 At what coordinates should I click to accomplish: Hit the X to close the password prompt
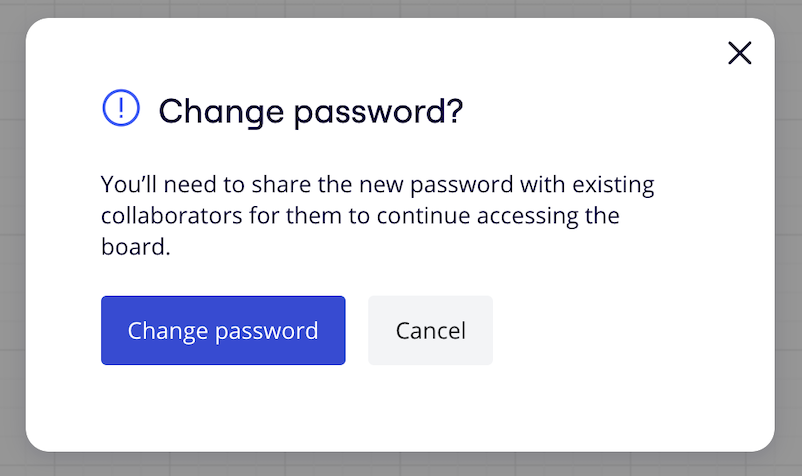point(739,53)
